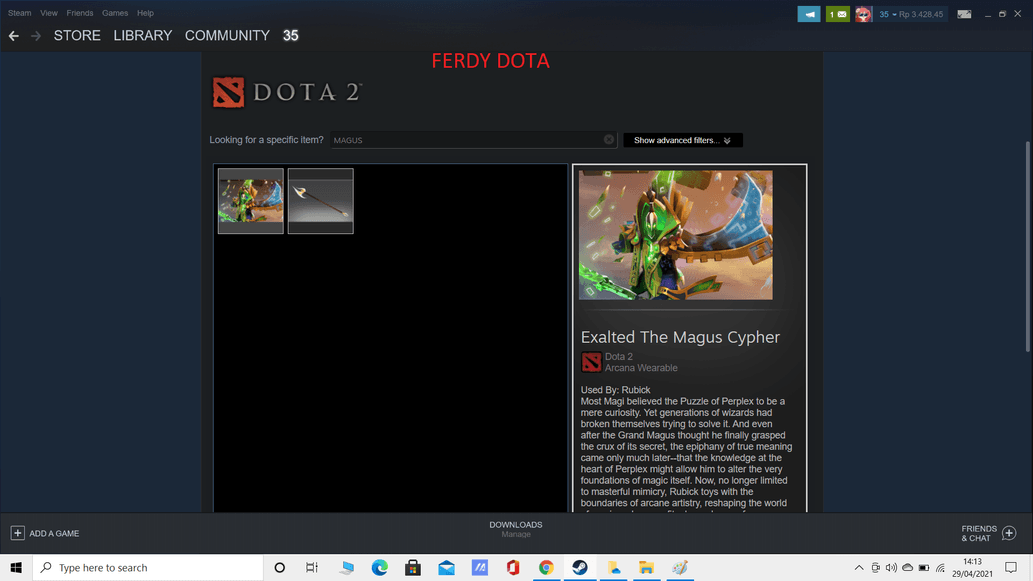The image size is (1033, 581).
Task: Click the large Magus Cypher preview image
Action: point(676,235)
